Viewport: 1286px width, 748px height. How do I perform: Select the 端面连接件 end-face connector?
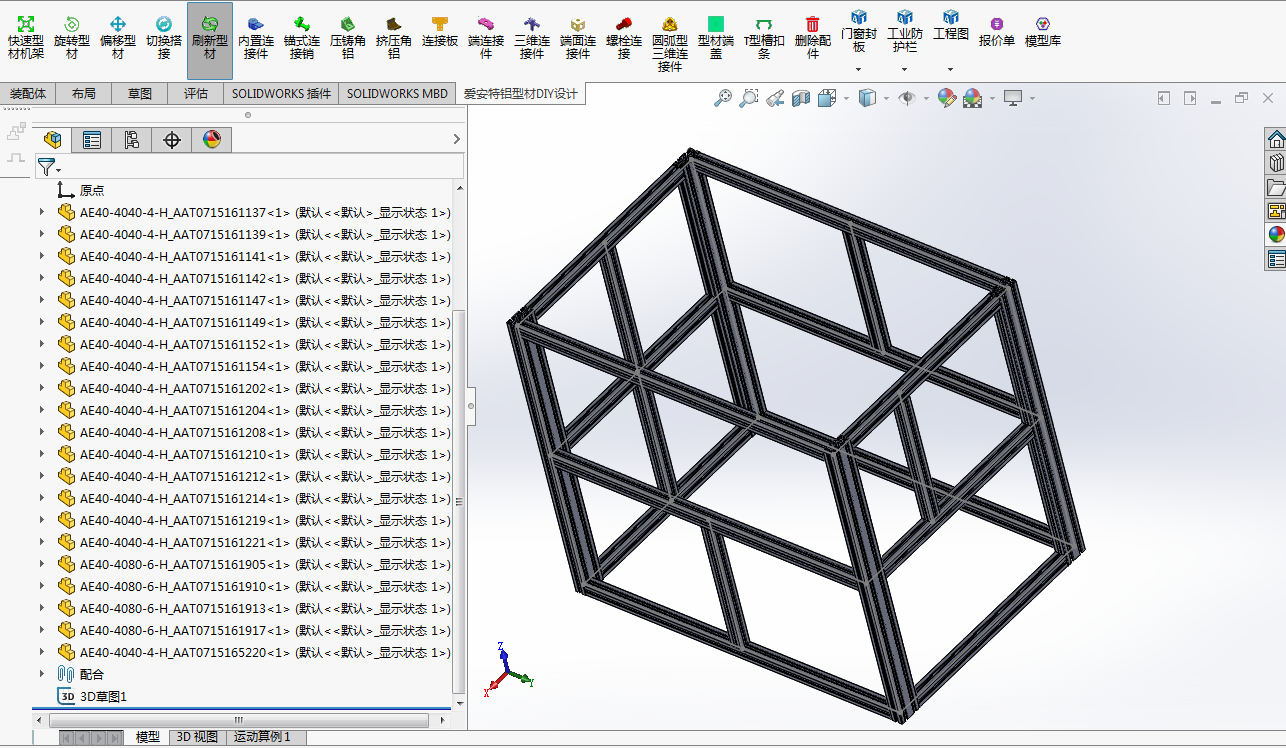tap(578, 38)
